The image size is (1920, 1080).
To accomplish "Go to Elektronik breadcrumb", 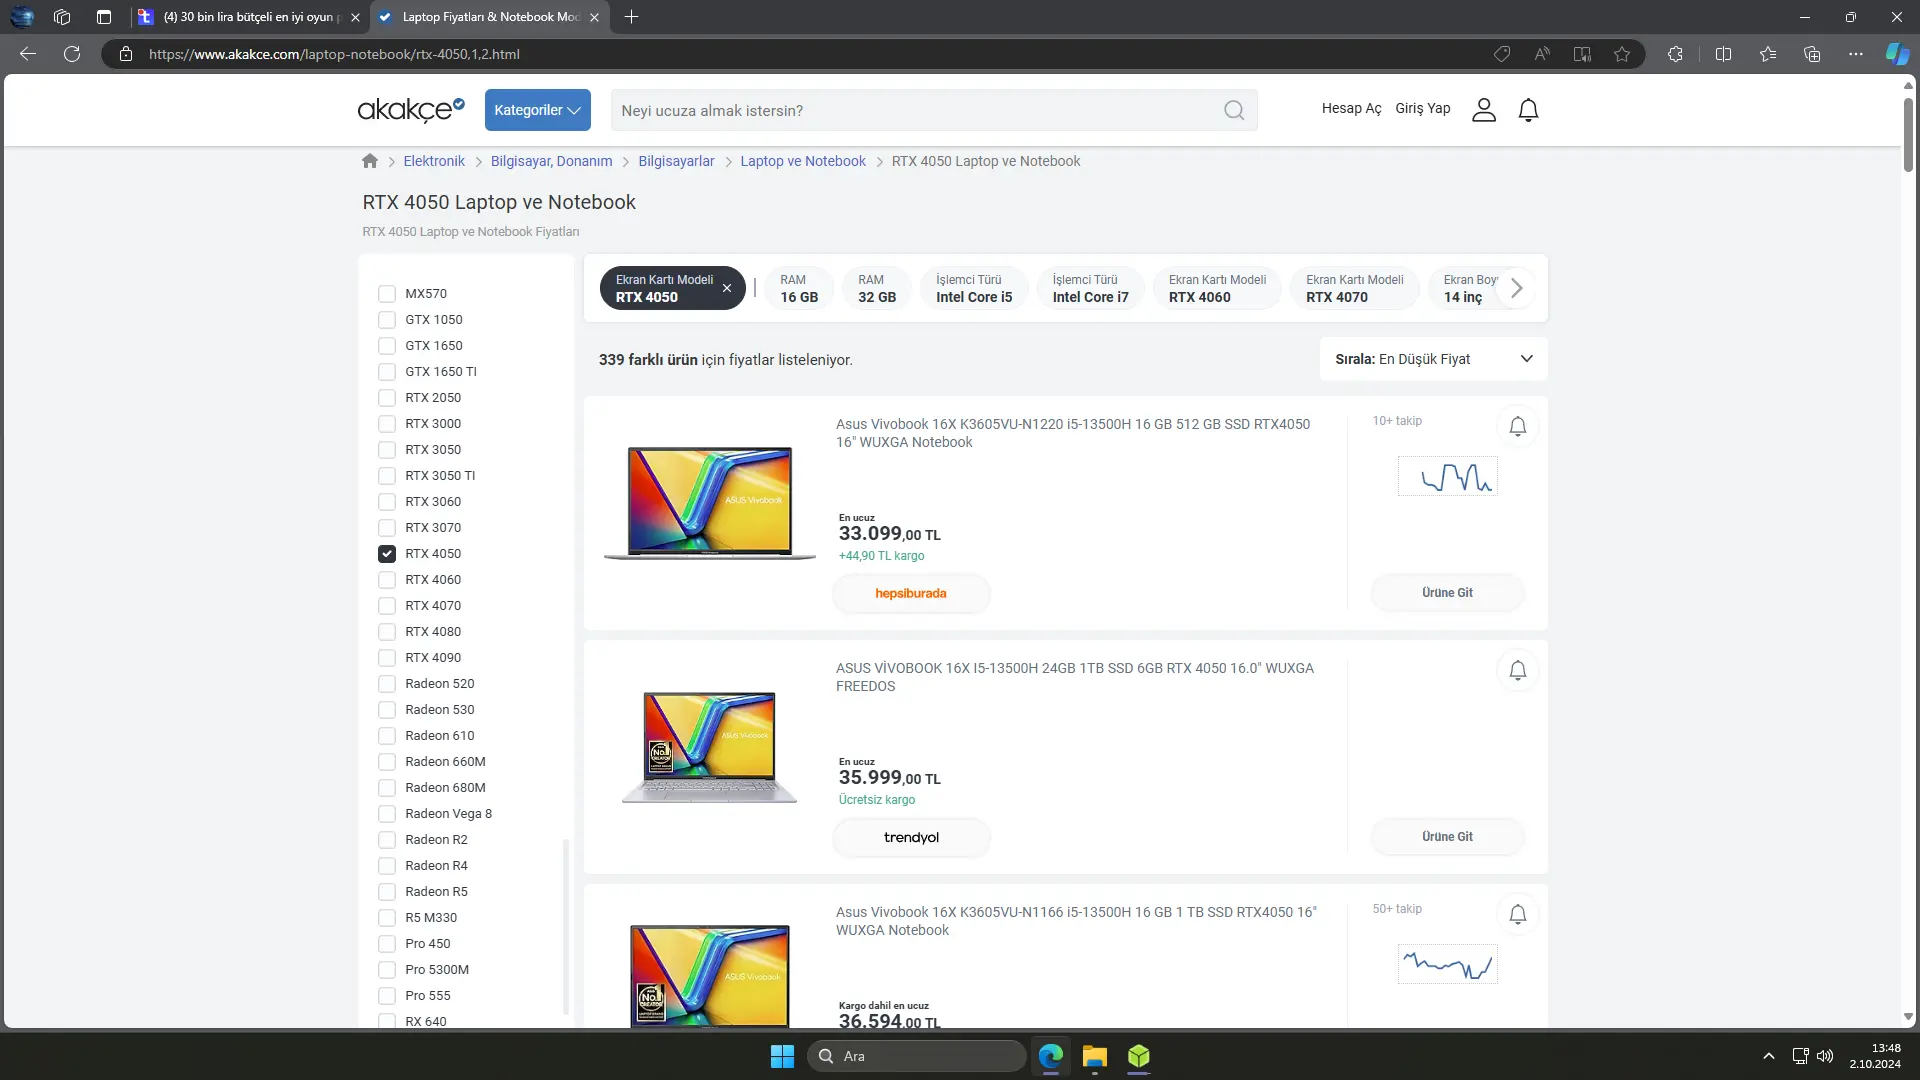I will click(434, 161).
